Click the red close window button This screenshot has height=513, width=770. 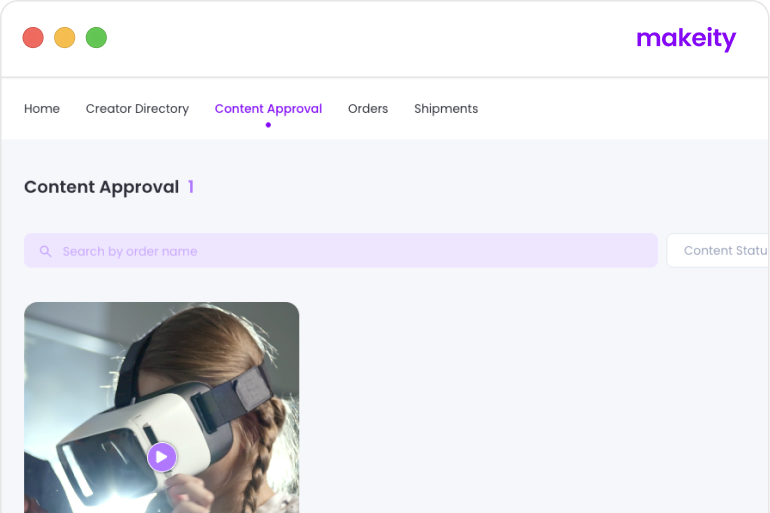pyautogui.click(x=33, y=37)
